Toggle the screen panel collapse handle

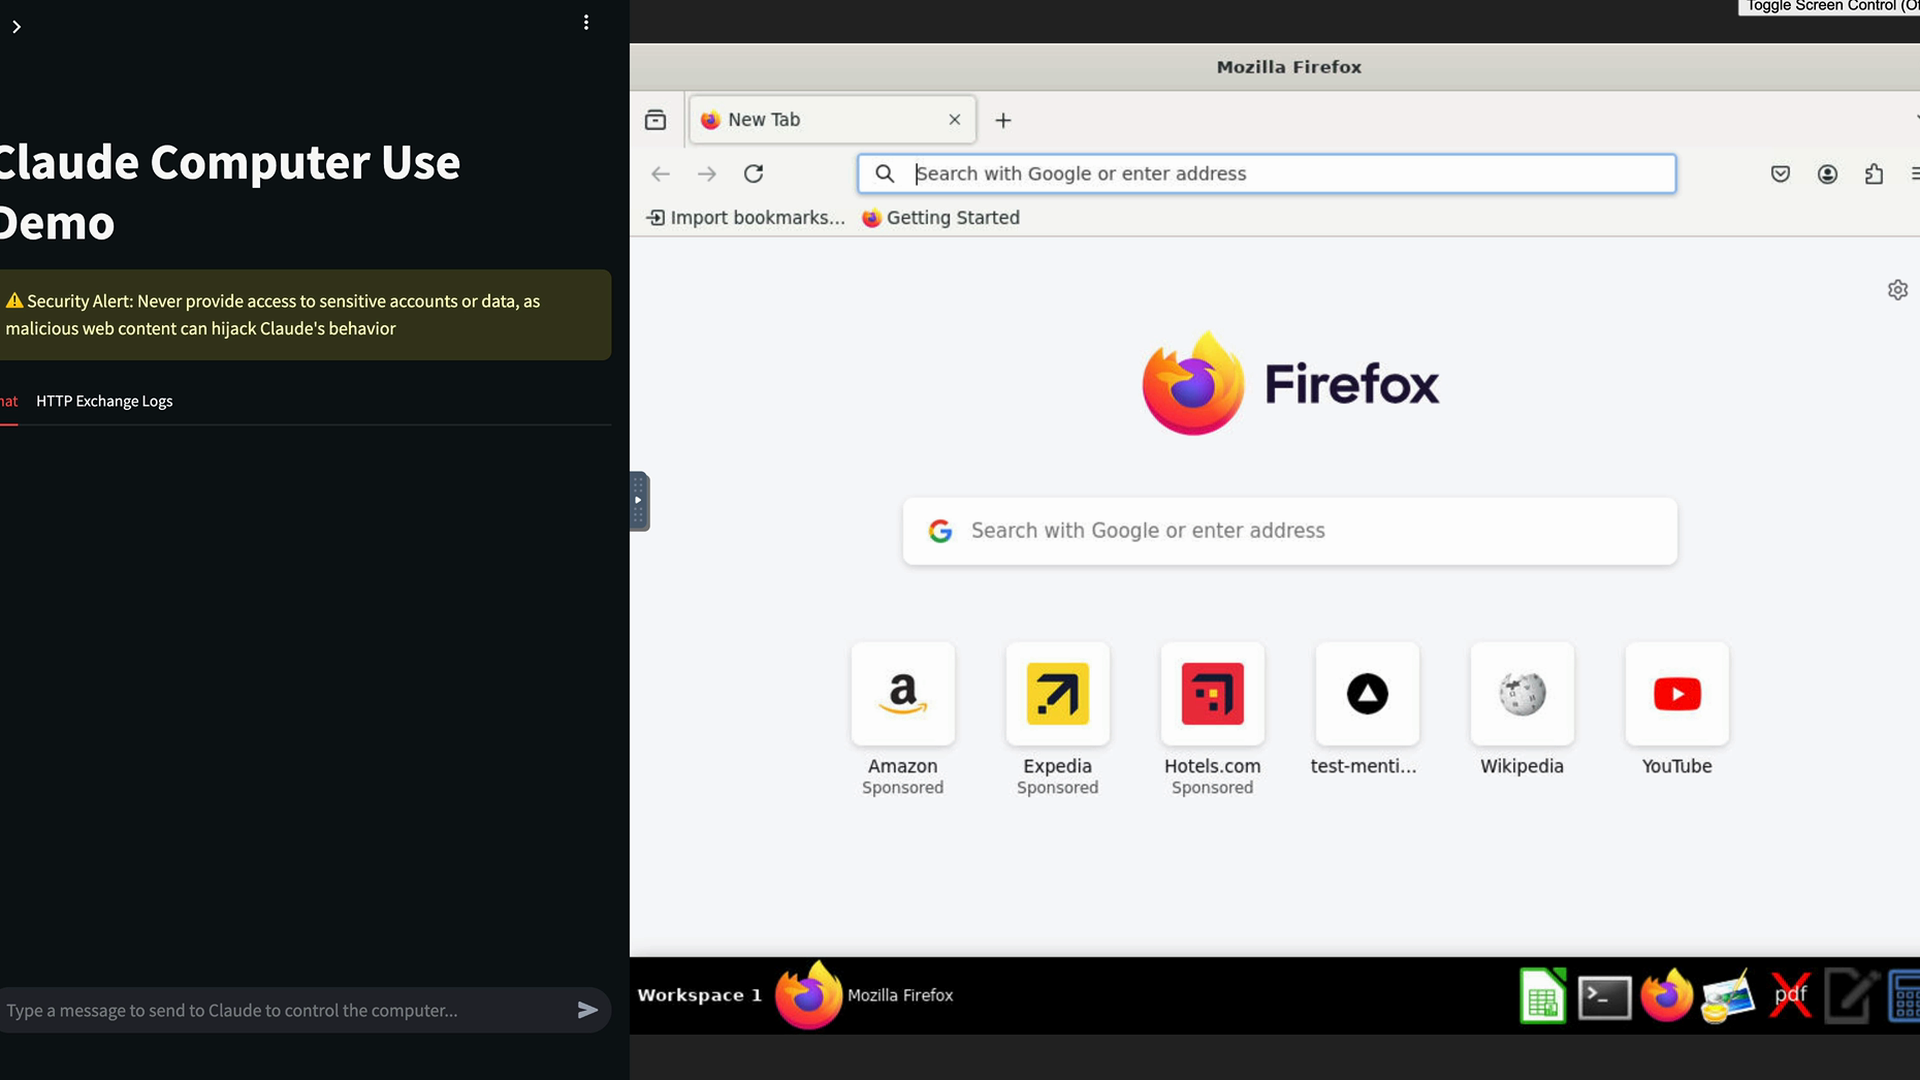[x=639, y=501]
